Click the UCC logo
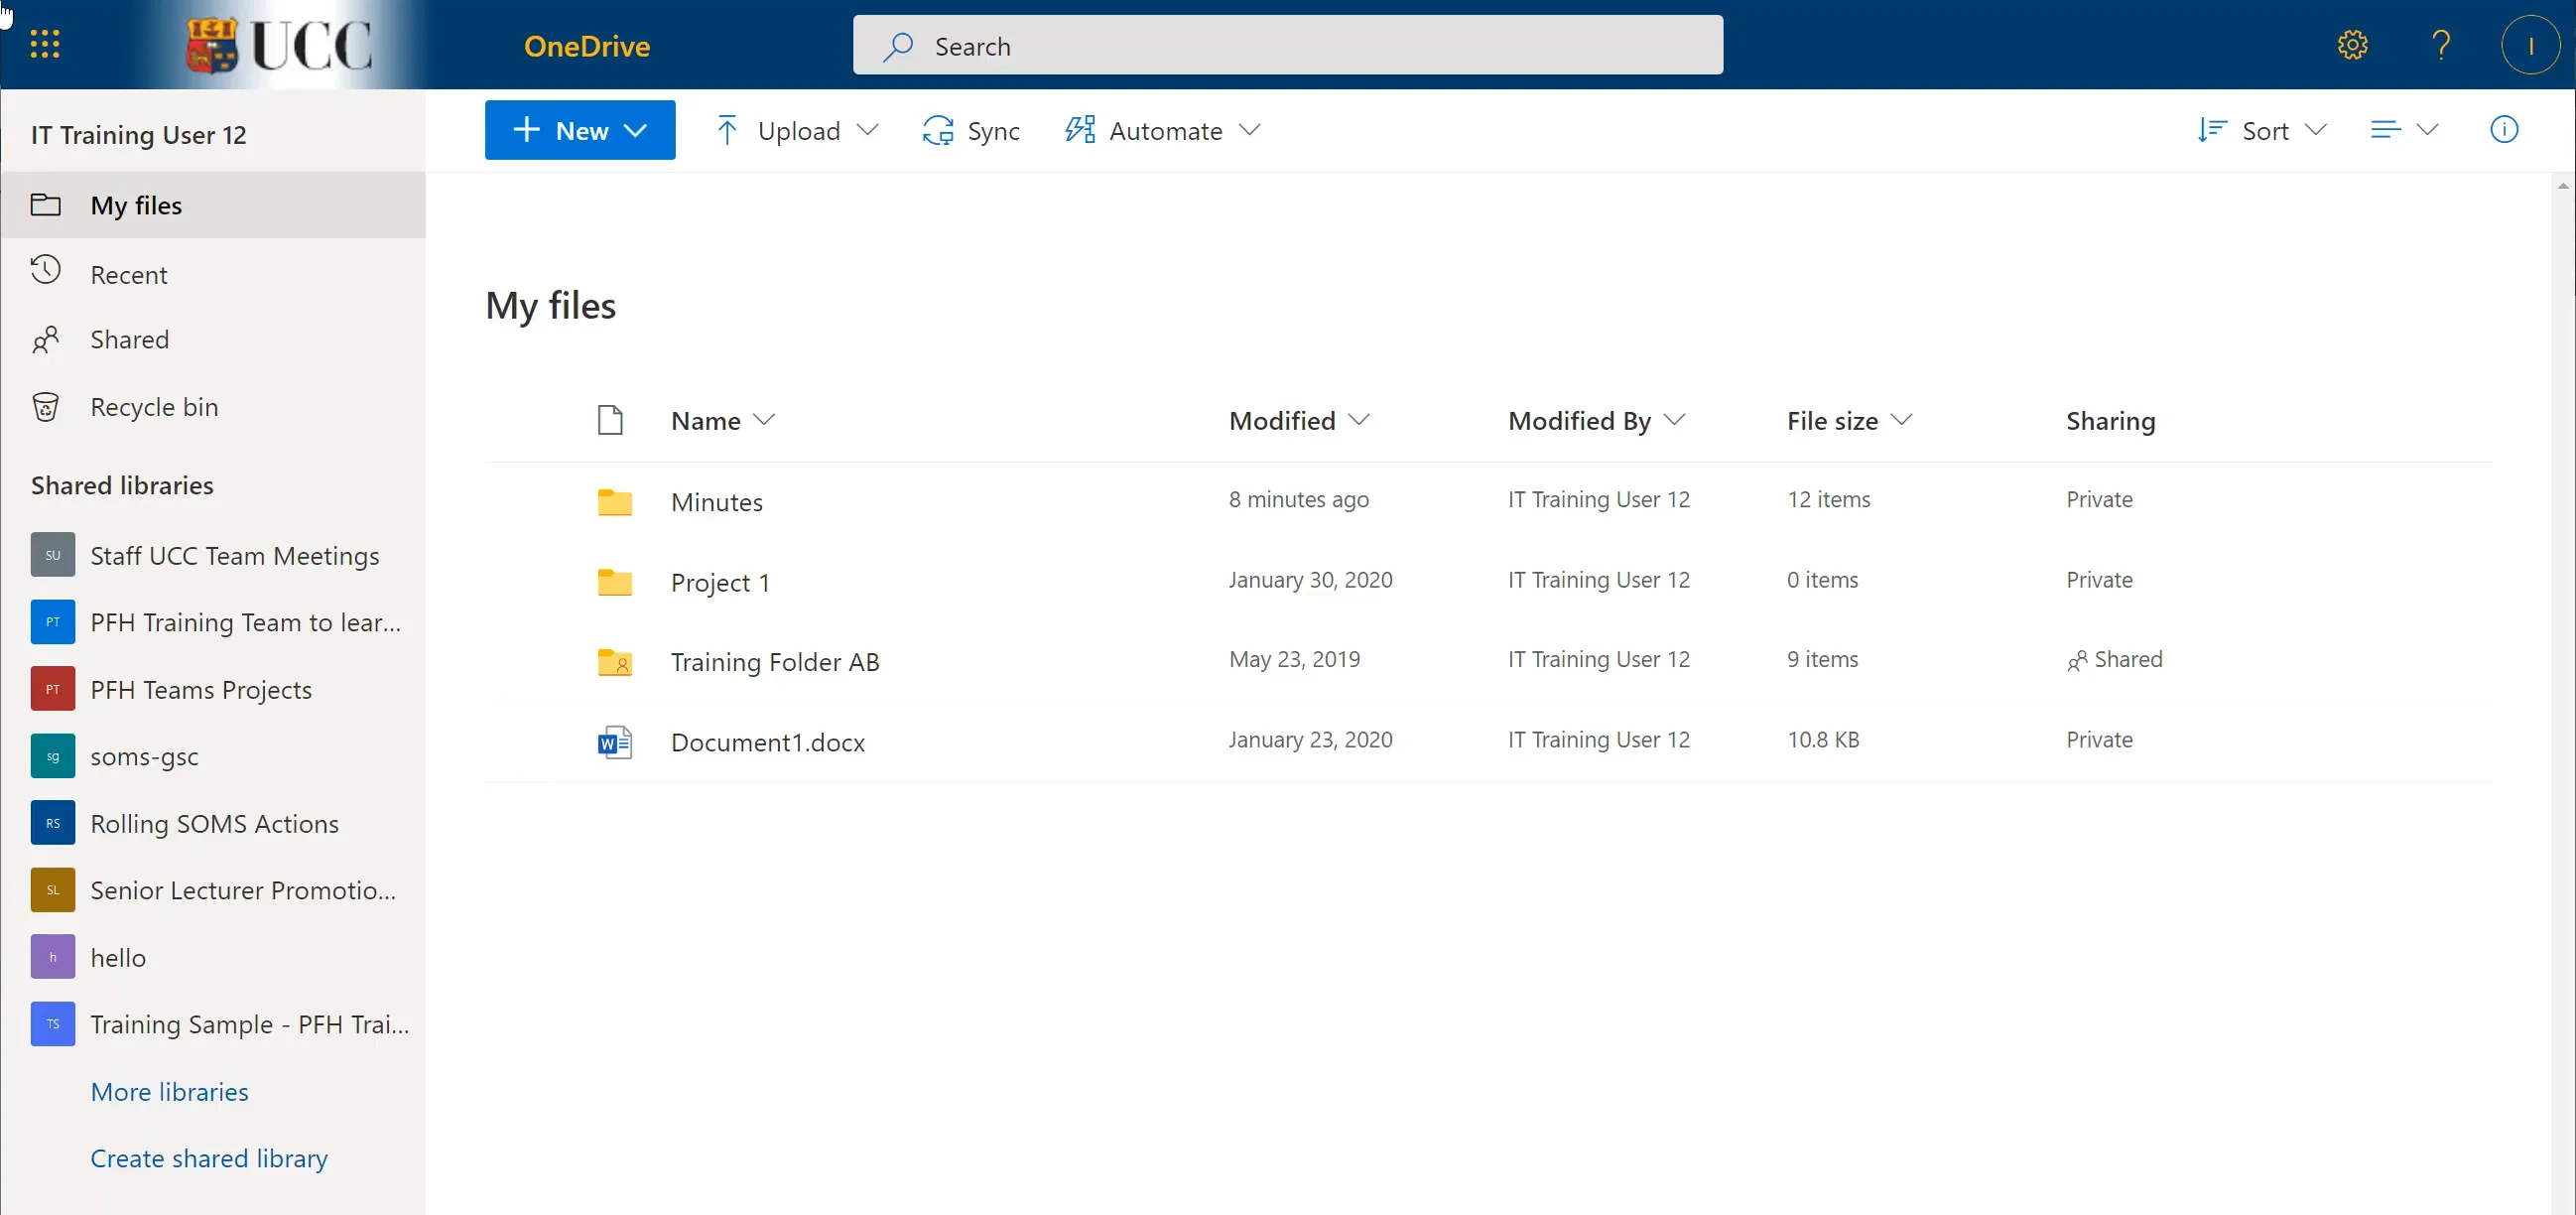This screenshot has height=1215, width=2576. [279, 46]
